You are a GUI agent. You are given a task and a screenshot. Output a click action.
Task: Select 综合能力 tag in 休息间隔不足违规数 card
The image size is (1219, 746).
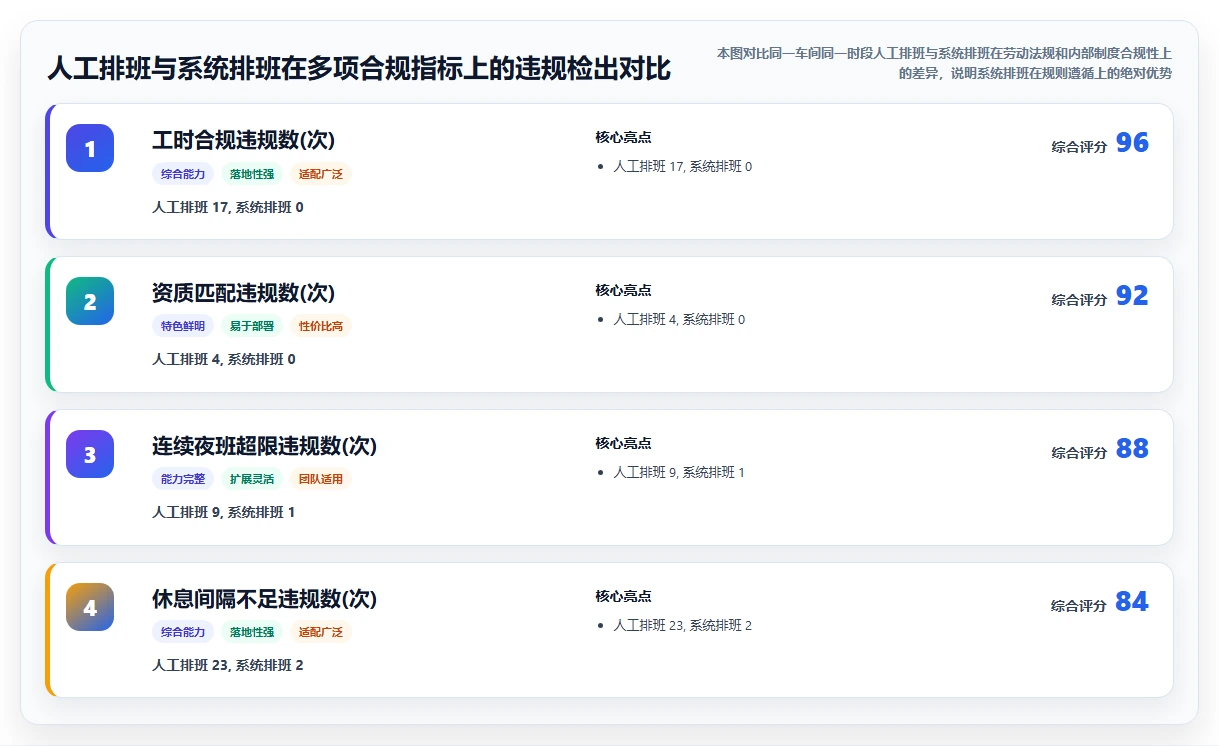(x=183, y=632)
